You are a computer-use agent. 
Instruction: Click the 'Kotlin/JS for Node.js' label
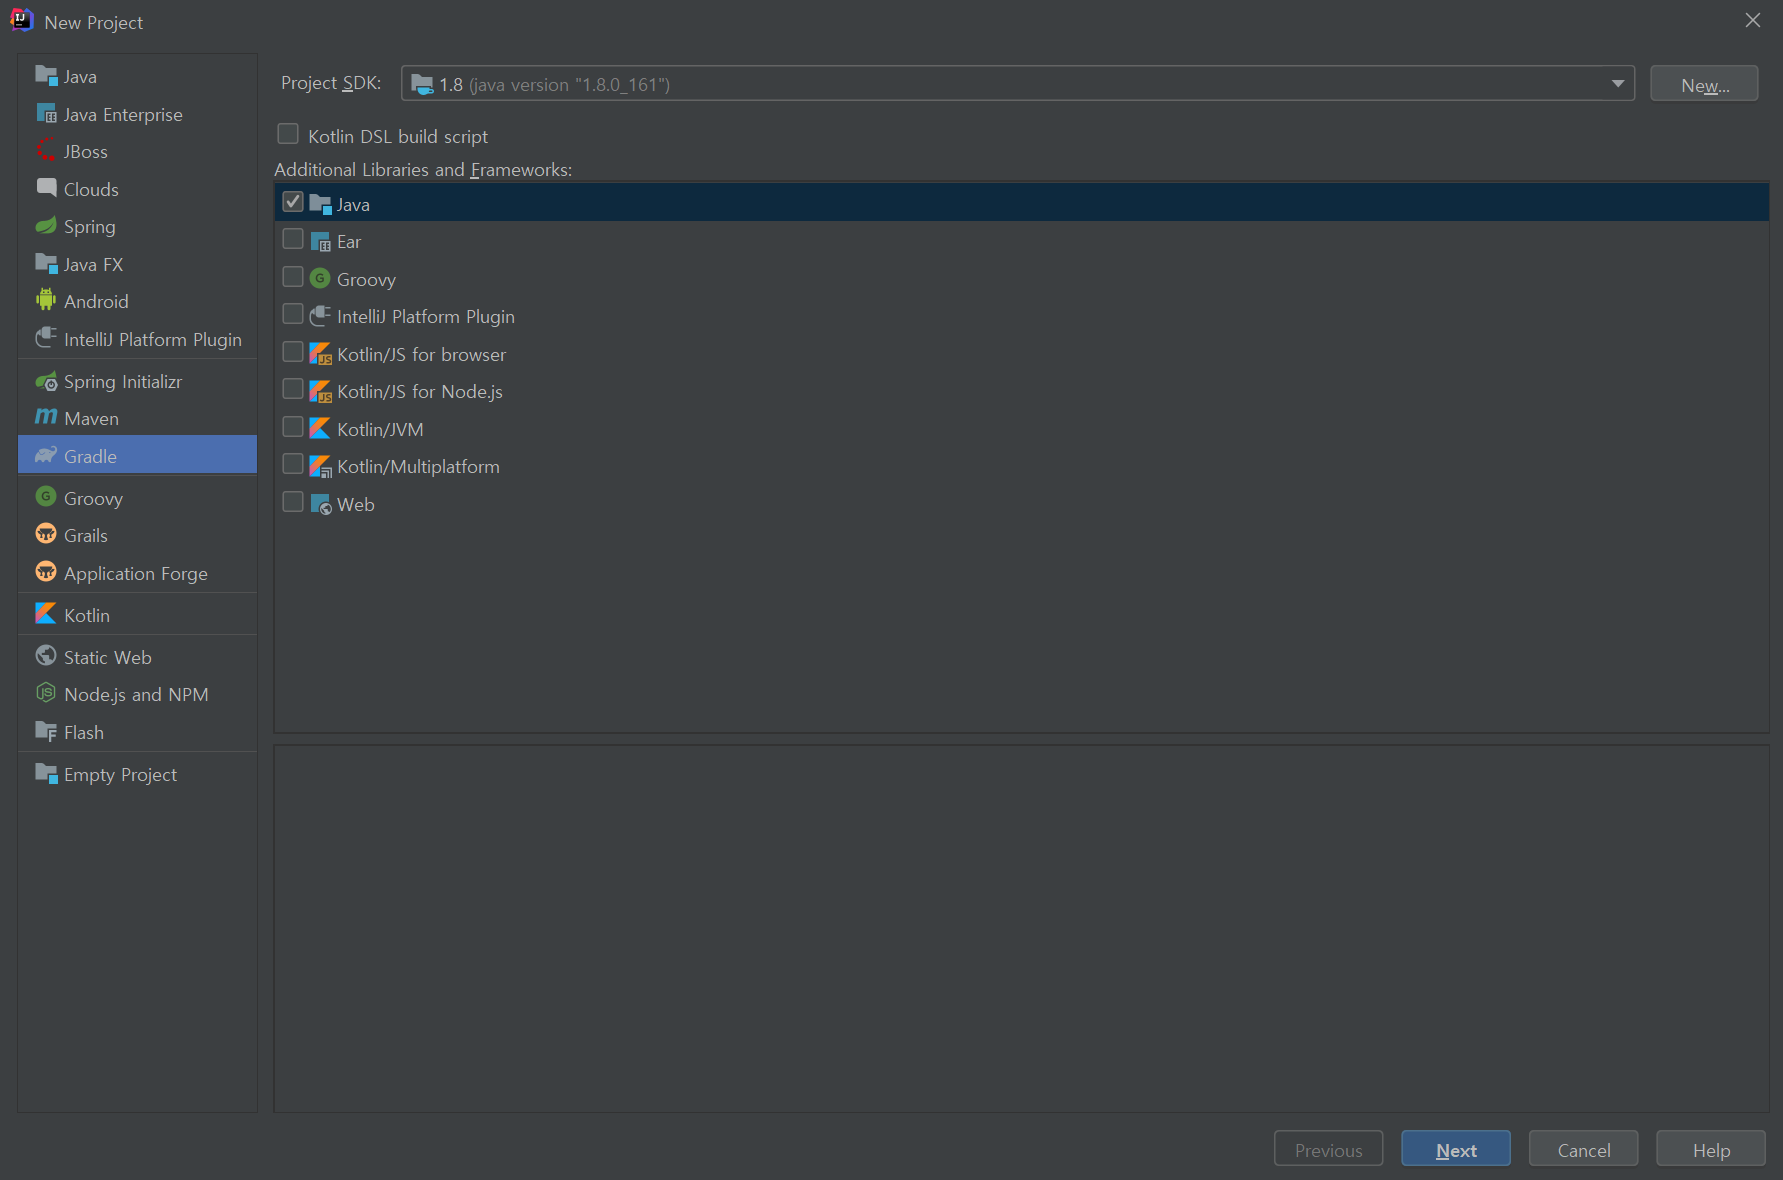[x=420, y=391]
